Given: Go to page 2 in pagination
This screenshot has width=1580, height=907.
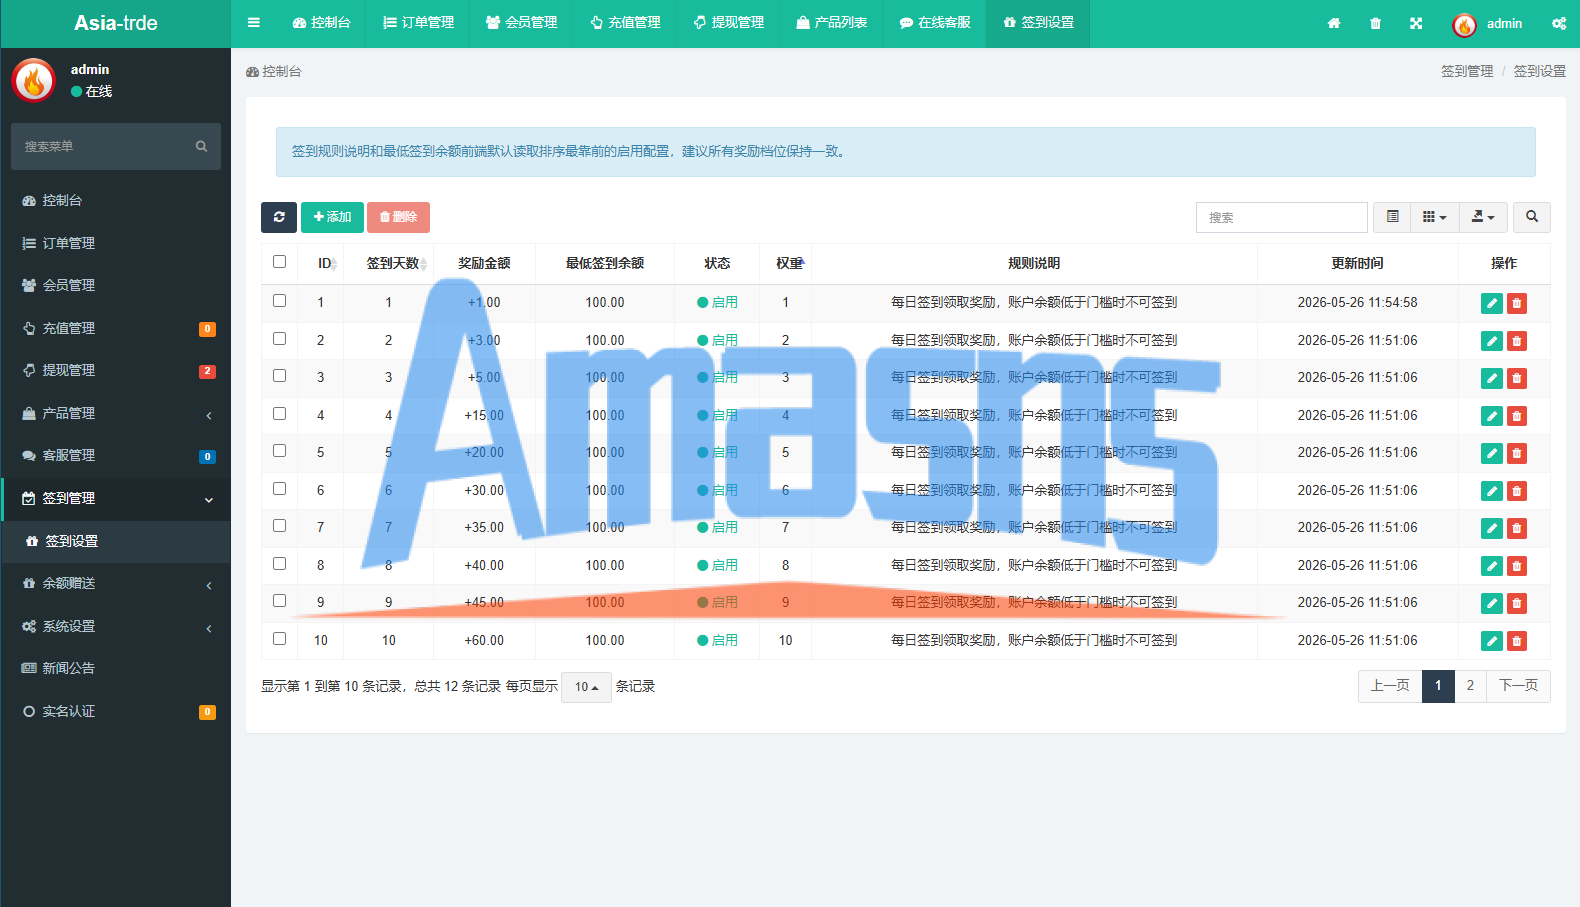Looking at the screenshot, I should [1470, 686].
